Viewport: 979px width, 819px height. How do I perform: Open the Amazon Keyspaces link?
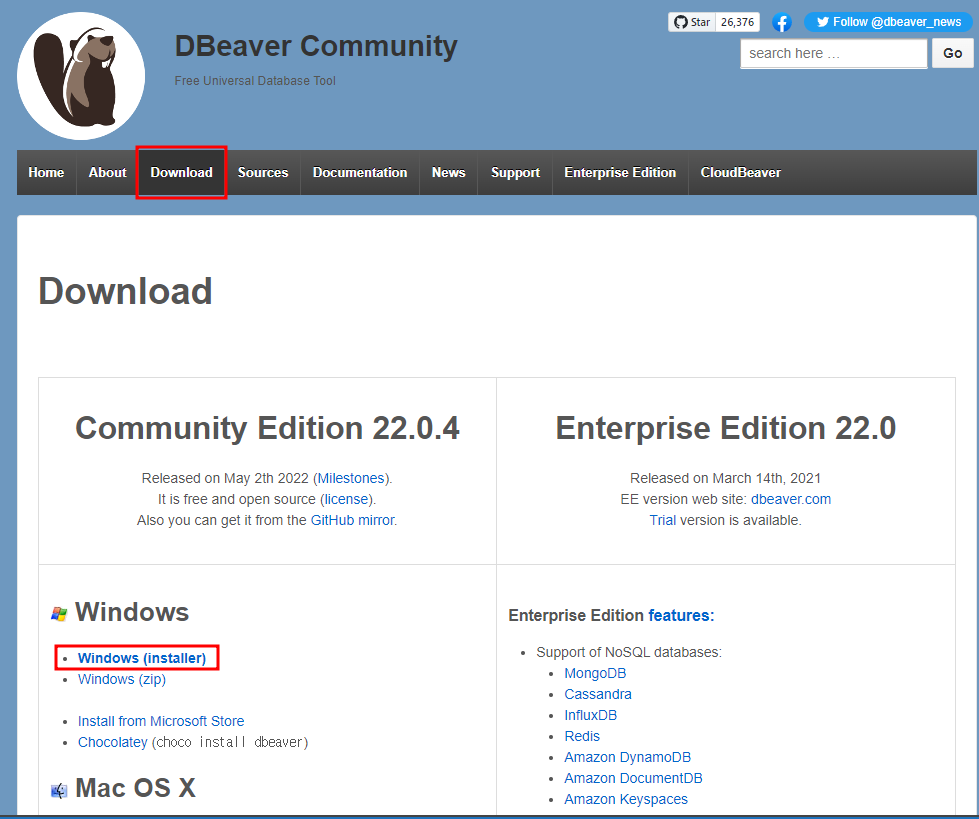pyautogui.click(x=626, y=799)
